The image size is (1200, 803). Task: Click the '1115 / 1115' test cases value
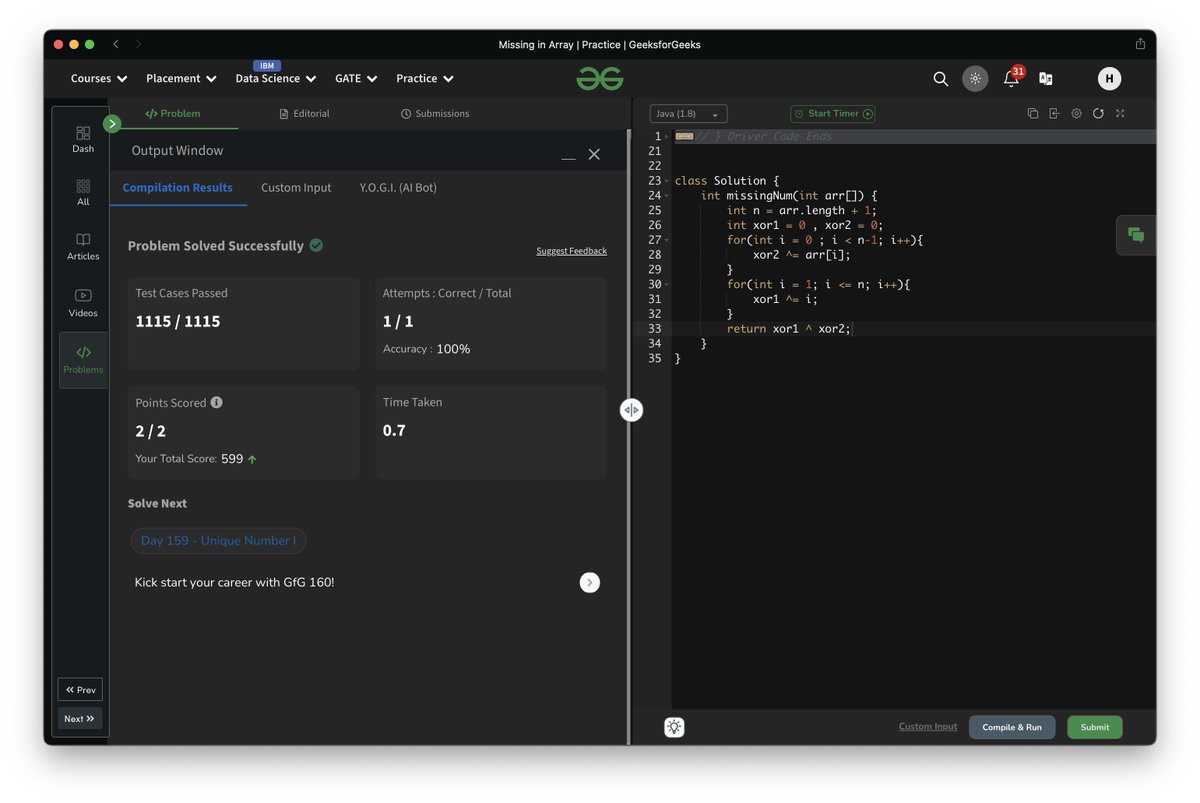click(x=178, y=321)
